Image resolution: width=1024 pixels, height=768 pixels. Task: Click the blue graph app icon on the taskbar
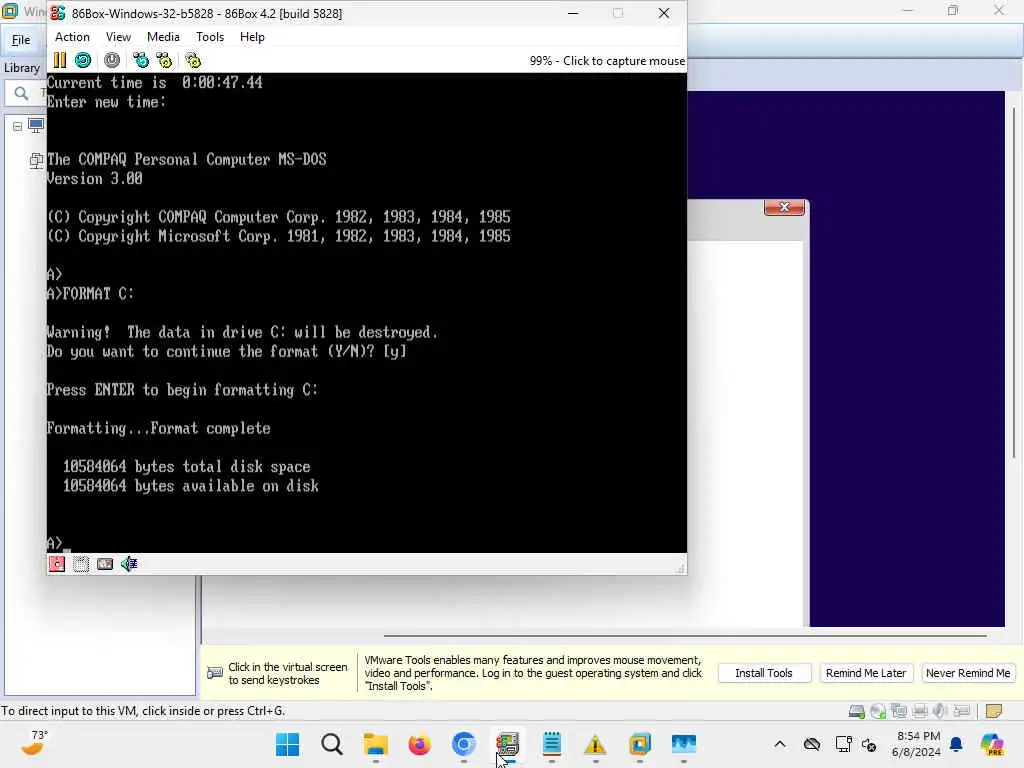coord(684,744)
